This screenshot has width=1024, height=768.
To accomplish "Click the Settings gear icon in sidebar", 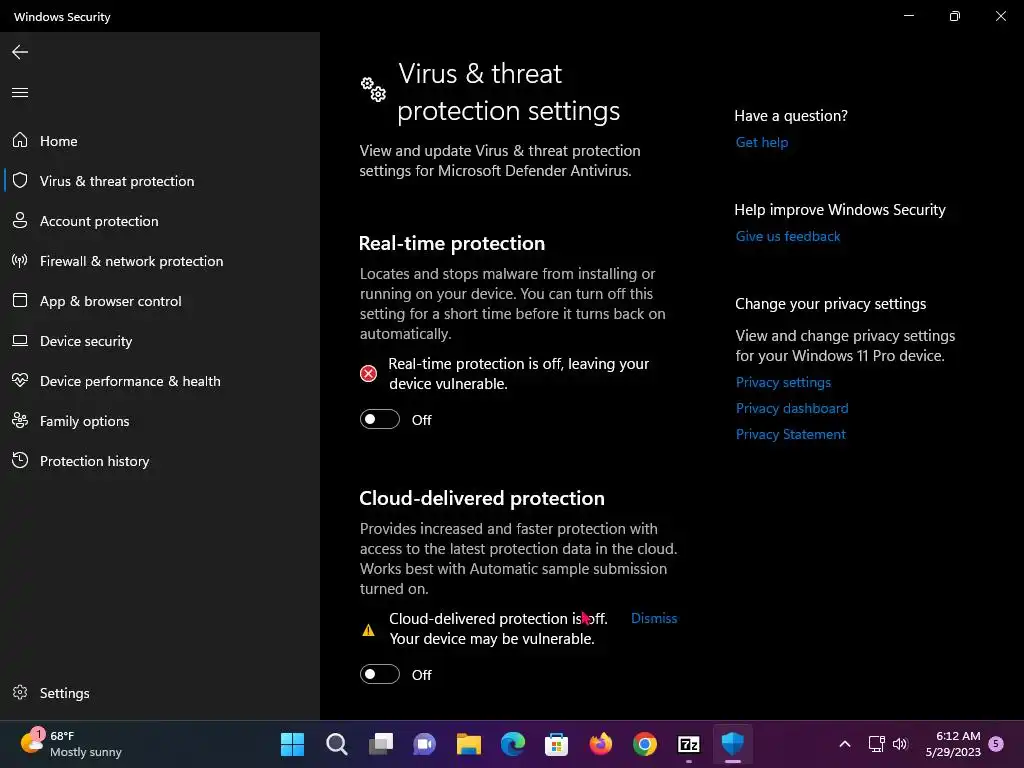I will click(x=20, y=692).
